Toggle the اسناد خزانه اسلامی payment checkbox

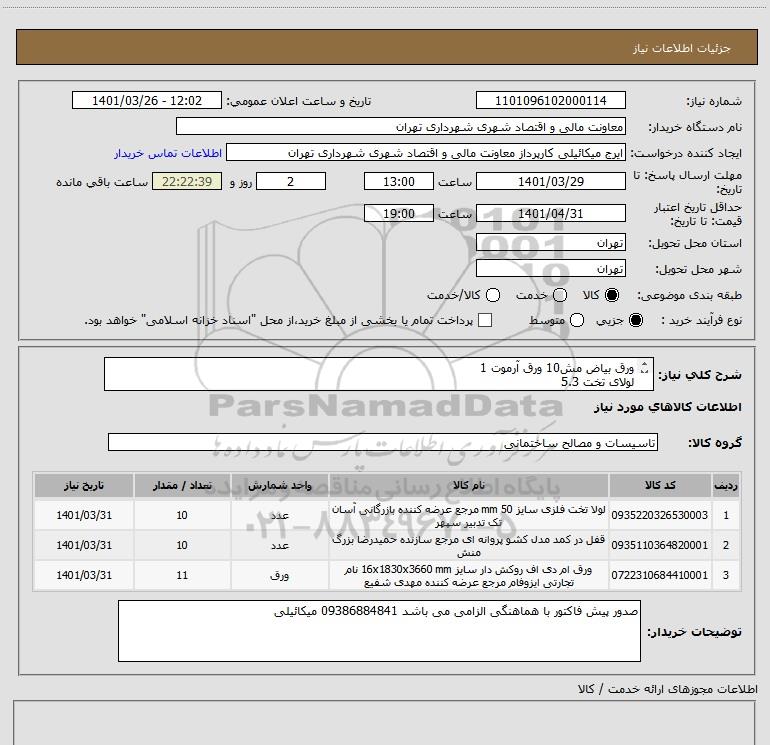(x=485, y=321)
